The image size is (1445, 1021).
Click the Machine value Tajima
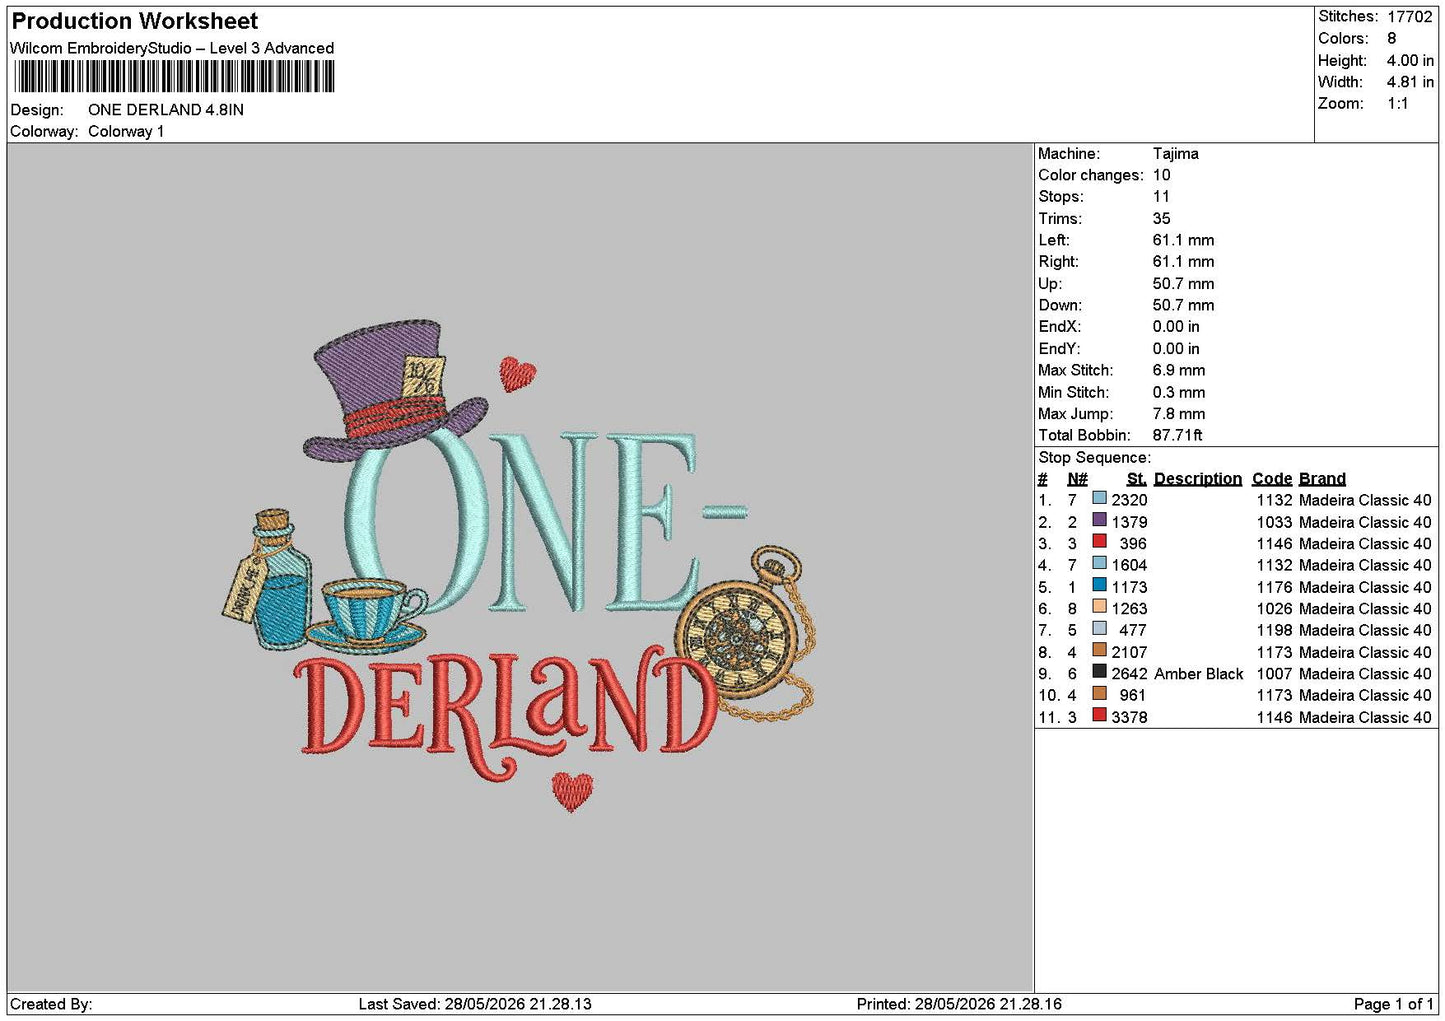point(1175,154)
